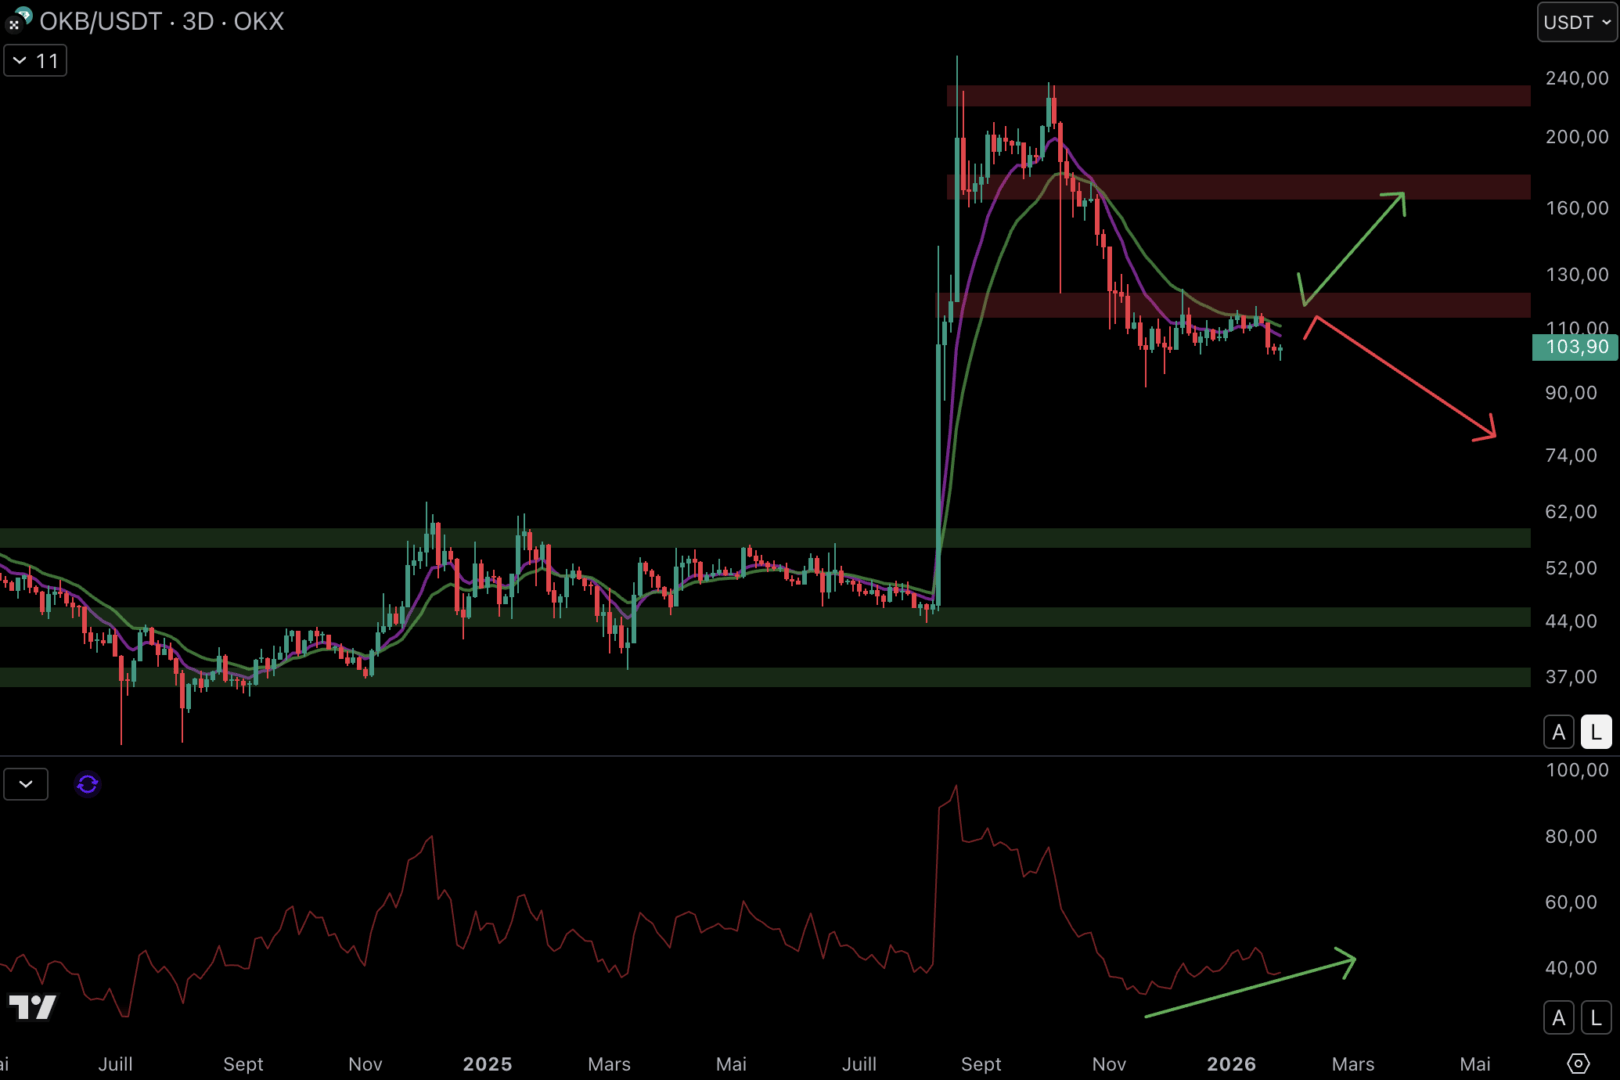Toggle log scale L on main price pane
1620x1080 pixels.
pos(1596,732)
